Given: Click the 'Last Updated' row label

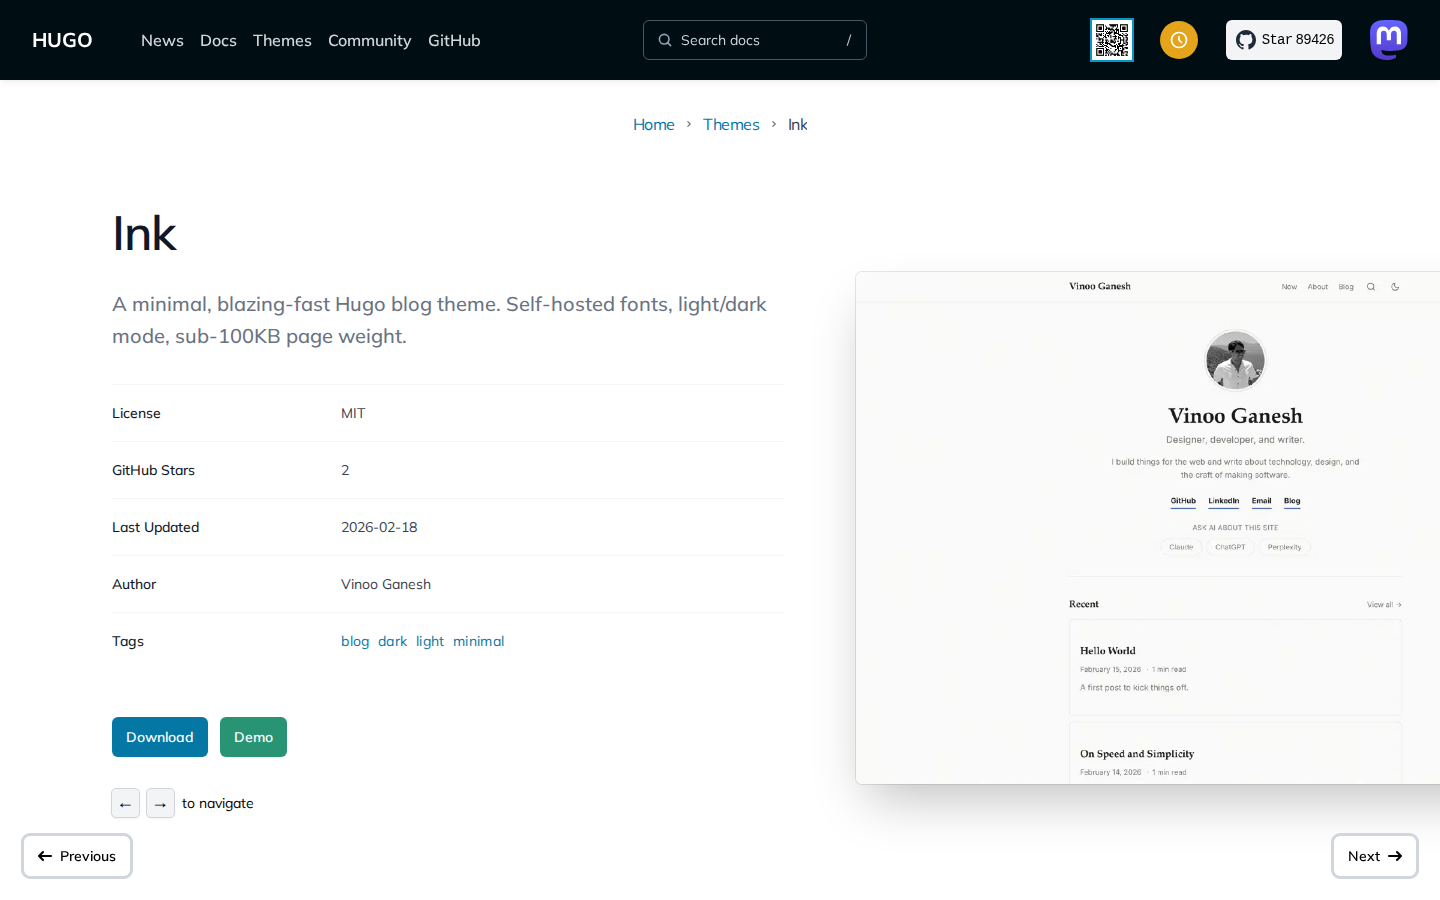Looking at the screenshot, I should pos(155,527).
